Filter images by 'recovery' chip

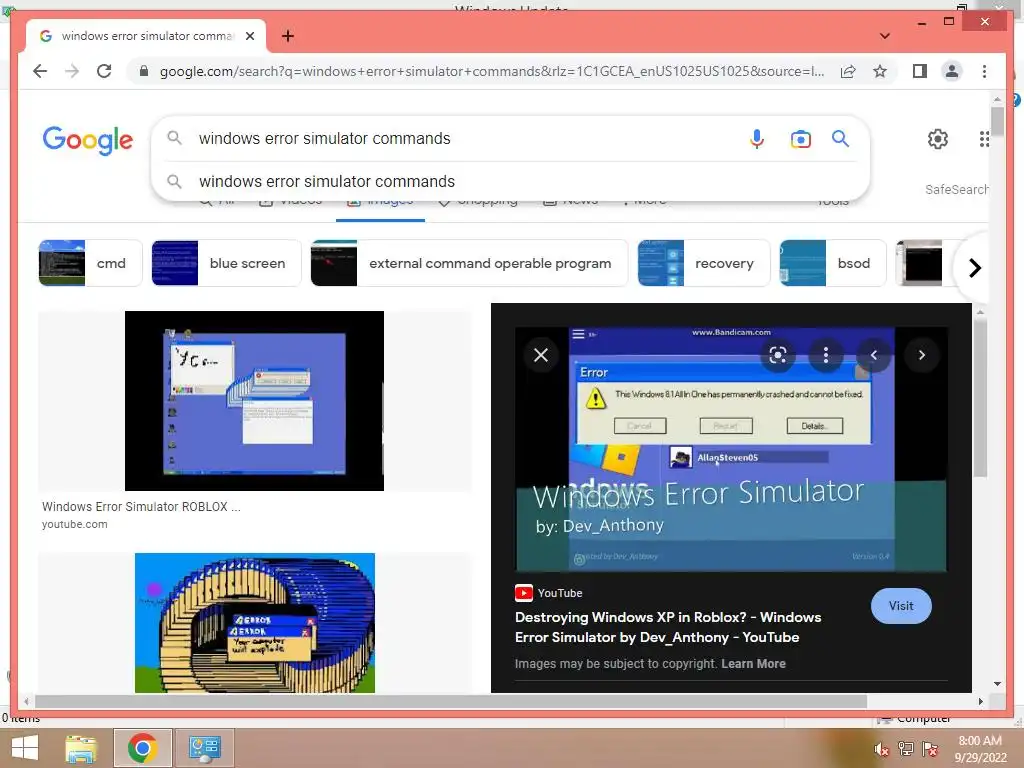point(704,263)
